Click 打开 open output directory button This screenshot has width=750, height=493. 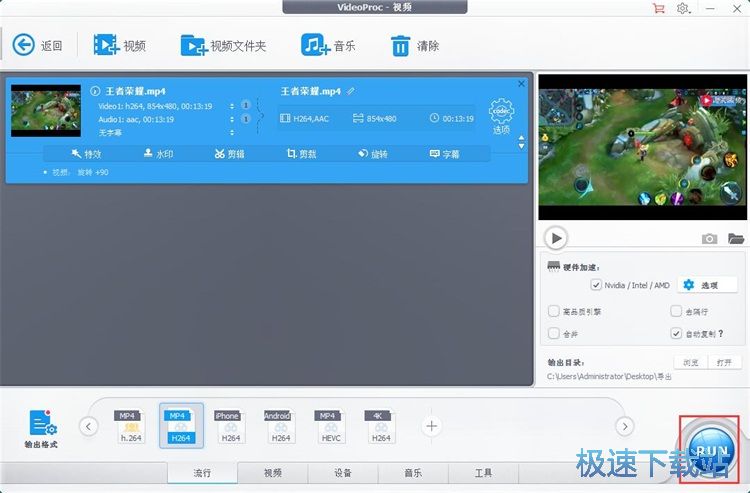tap(725, 362)
